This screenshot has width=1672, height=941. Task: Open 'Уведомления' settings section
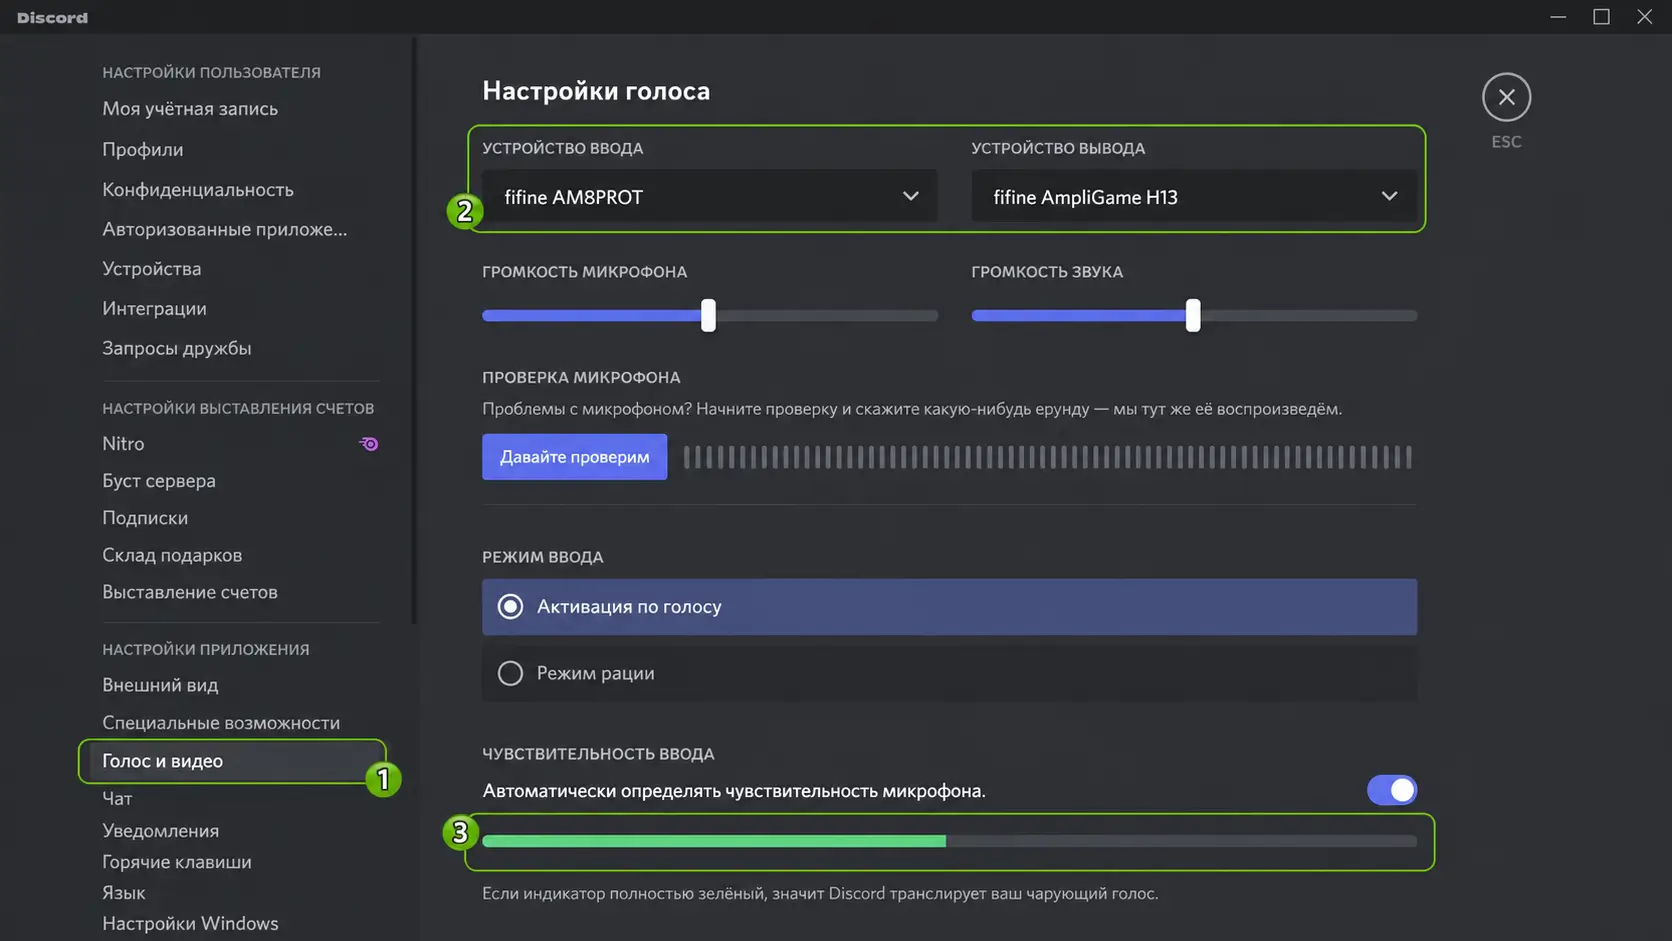click(161, 831)
